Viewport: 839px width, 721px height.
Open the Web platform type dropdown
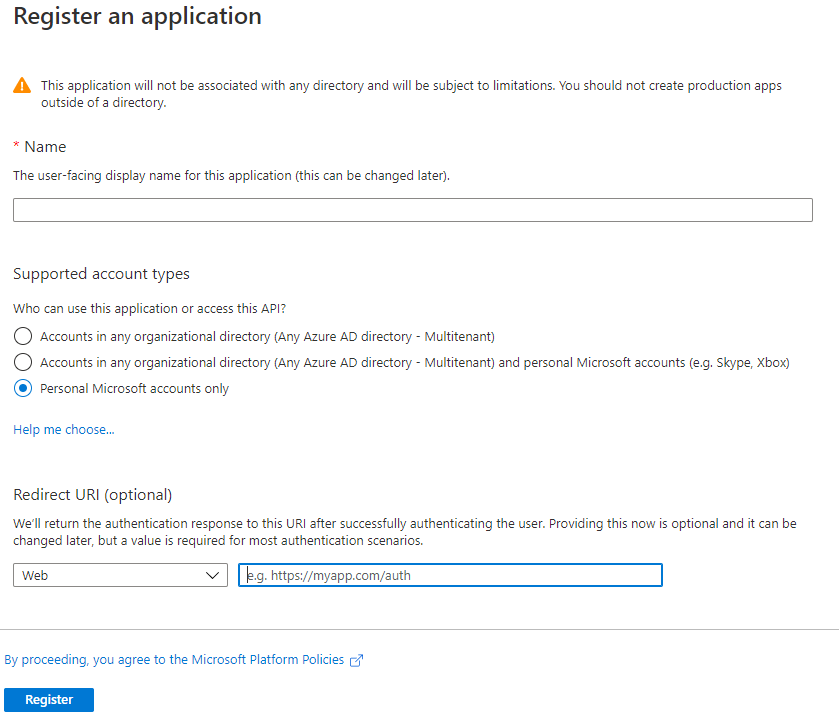click(120, 576)
